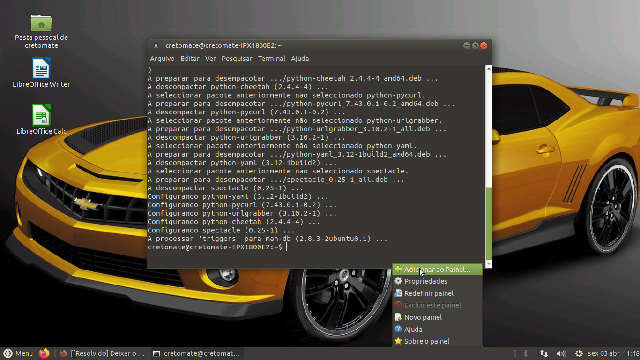Image resolution: width=640 pixels, height=360 pixels.
Task: Choose 'Sobre o painel' in the context menu
Action: 437,341
